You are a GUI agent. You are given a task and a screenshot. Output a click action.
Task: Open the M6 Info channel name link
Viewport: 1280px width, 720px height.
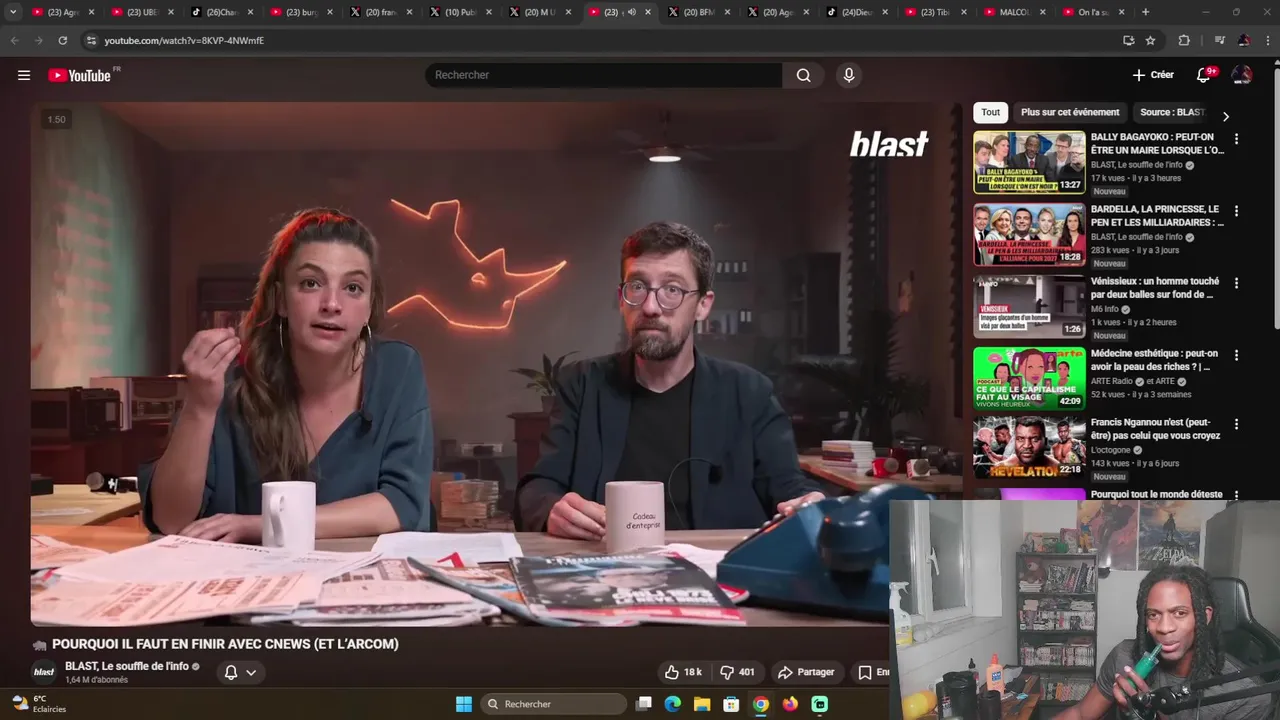point(1105,309)
